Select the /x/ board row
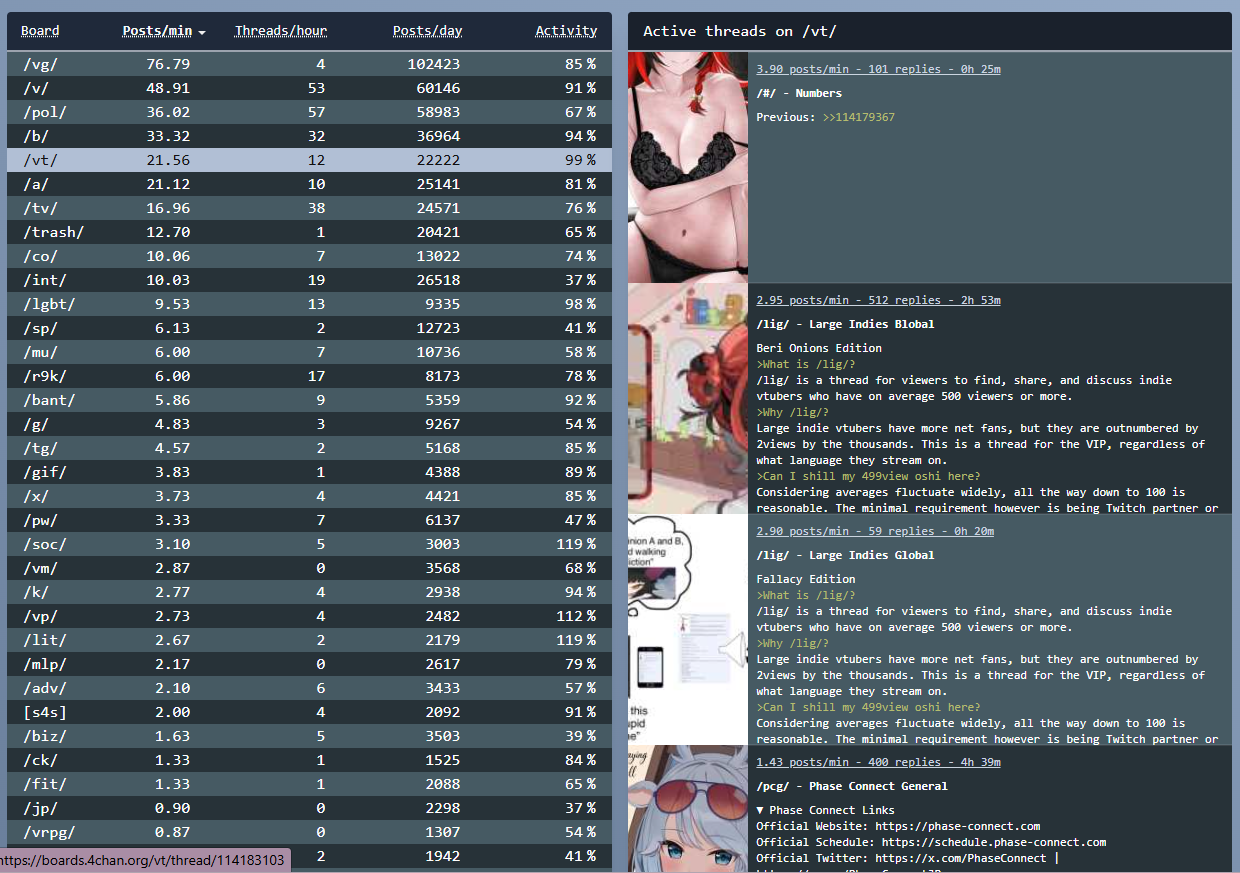Image resolution: width=1240 pixels, height=873 pixels. [309, 496]
